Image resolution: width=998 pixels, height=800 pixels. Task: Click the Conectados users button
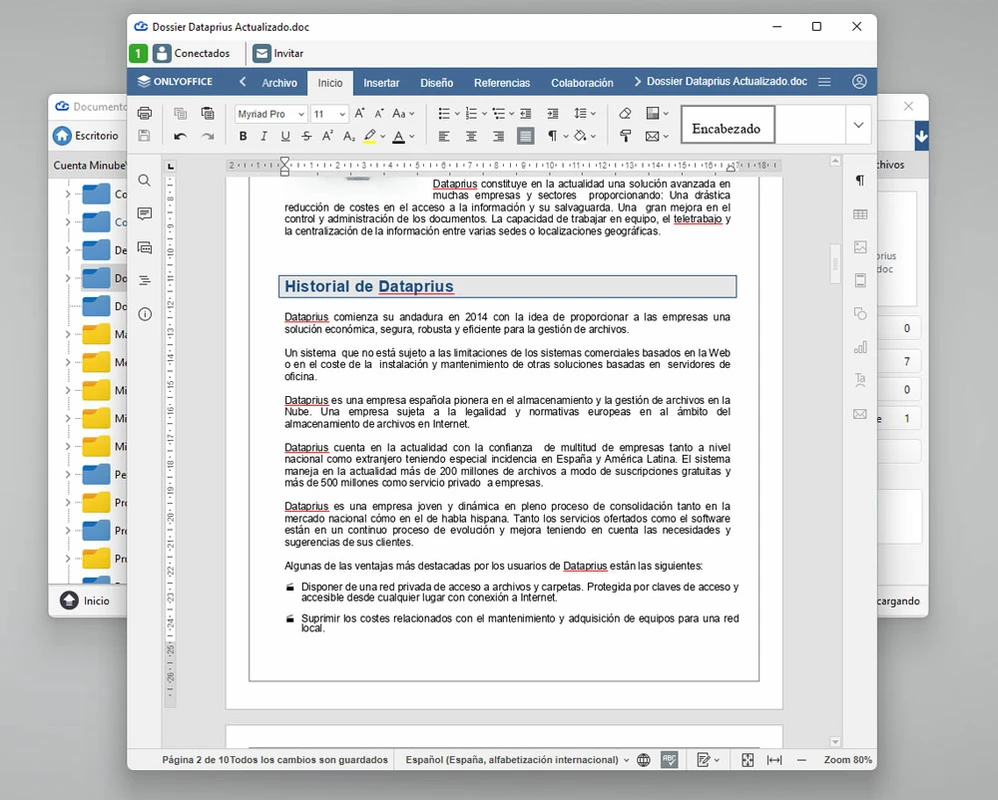191,53
